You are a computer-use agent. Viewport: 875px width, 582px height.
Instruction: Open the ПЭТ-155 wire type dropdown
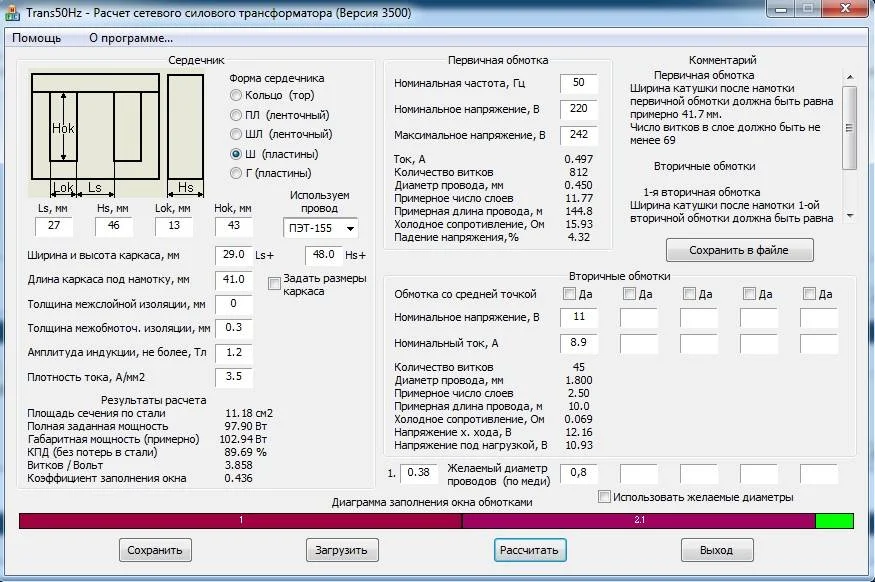tap(320, 228)
